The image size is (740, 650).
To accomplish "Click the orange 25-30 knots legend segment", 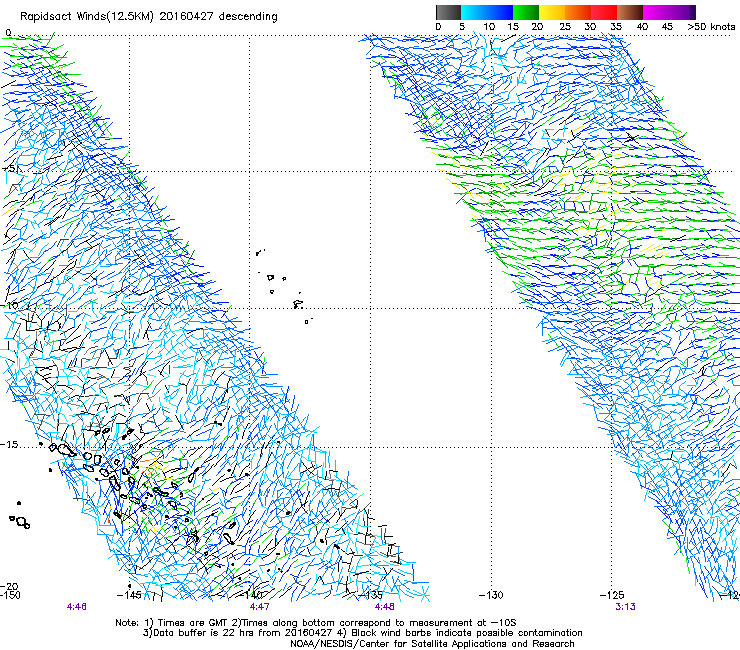I will click(x=578, y=12).
